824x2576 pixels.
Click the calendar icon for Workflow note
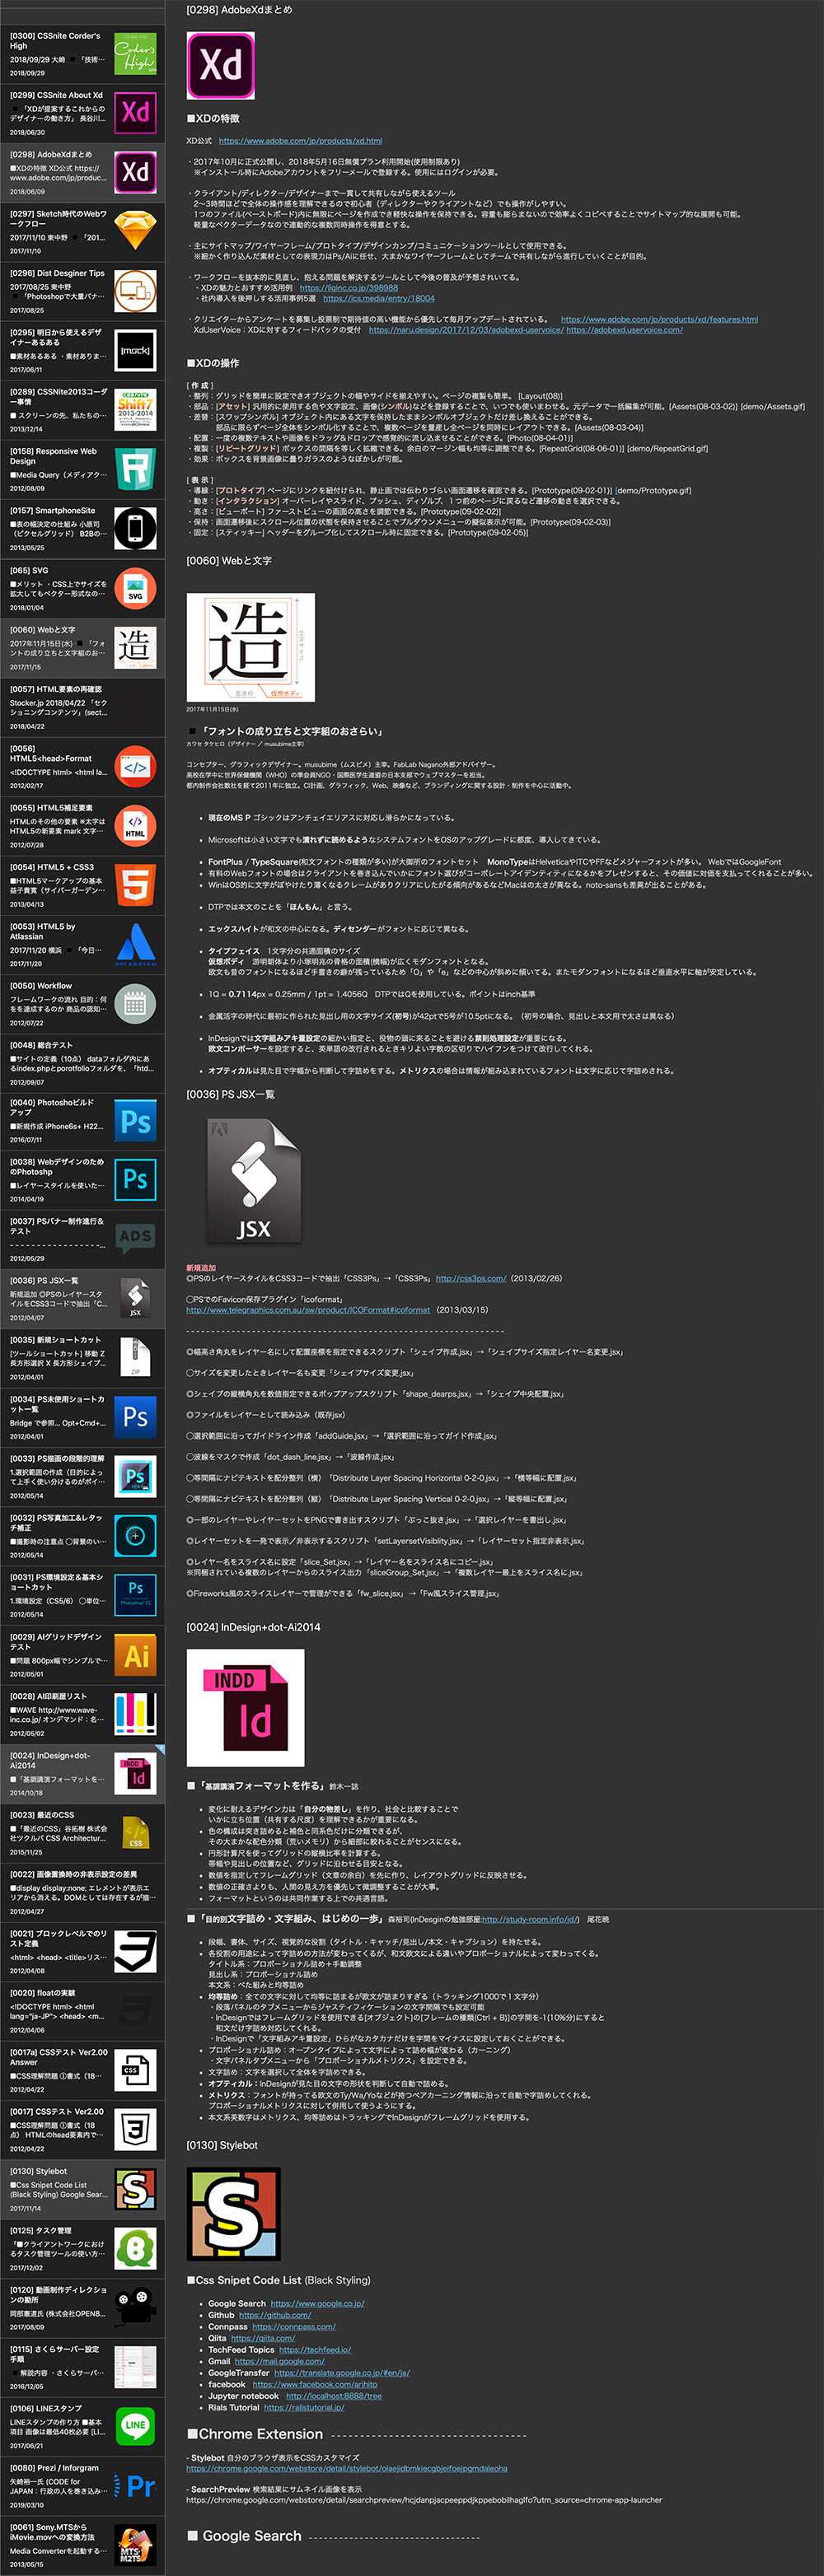click(135, 1004)
